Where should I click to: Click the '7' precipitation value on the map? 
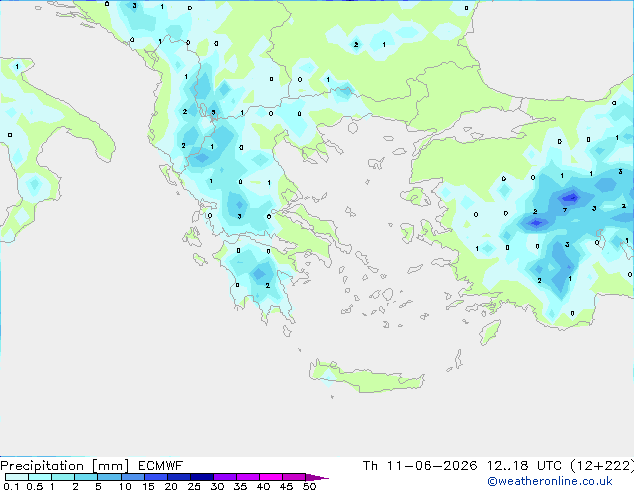[565, 210]
